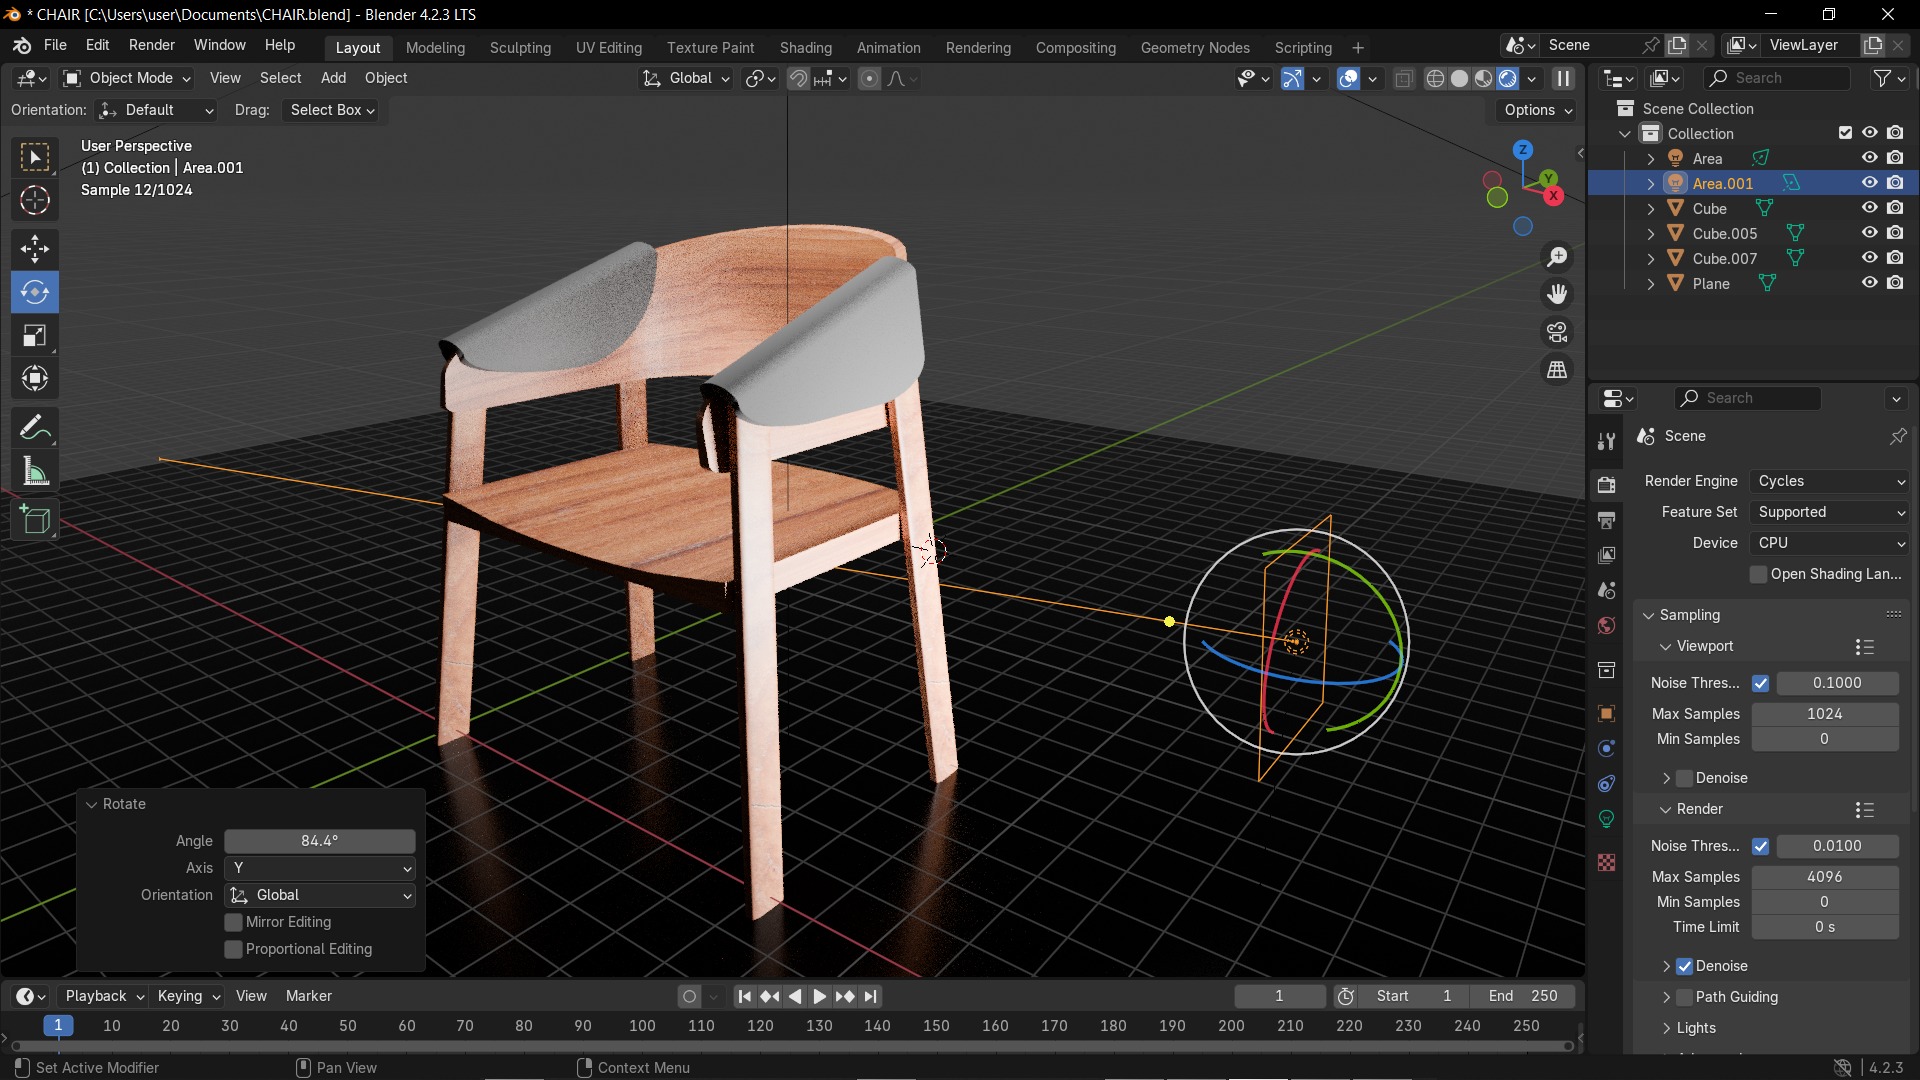1920x1080 pixels.
Task: Click the Options button in viewport
Action: tap(1538, 110)
